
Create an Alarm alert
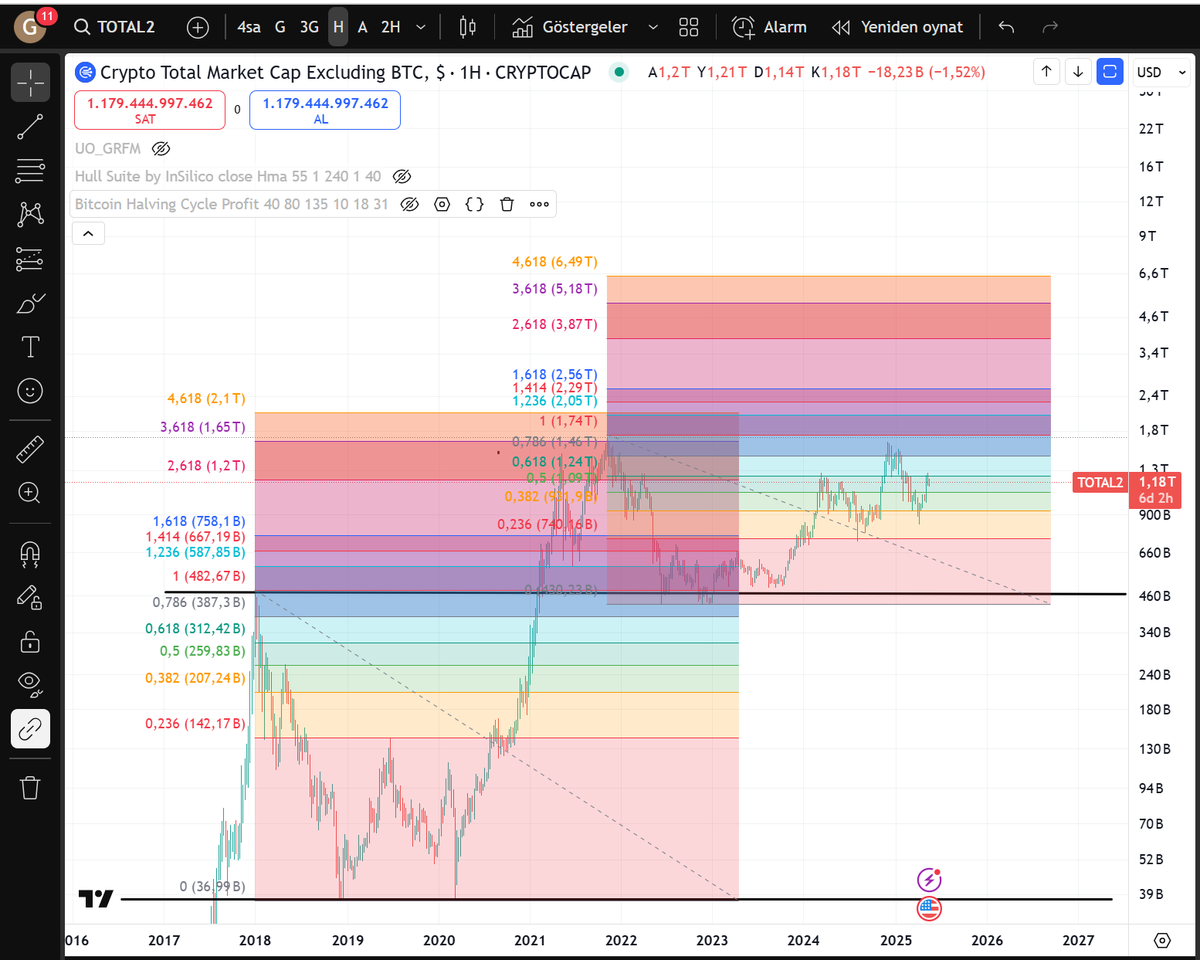tap(769, 27)
